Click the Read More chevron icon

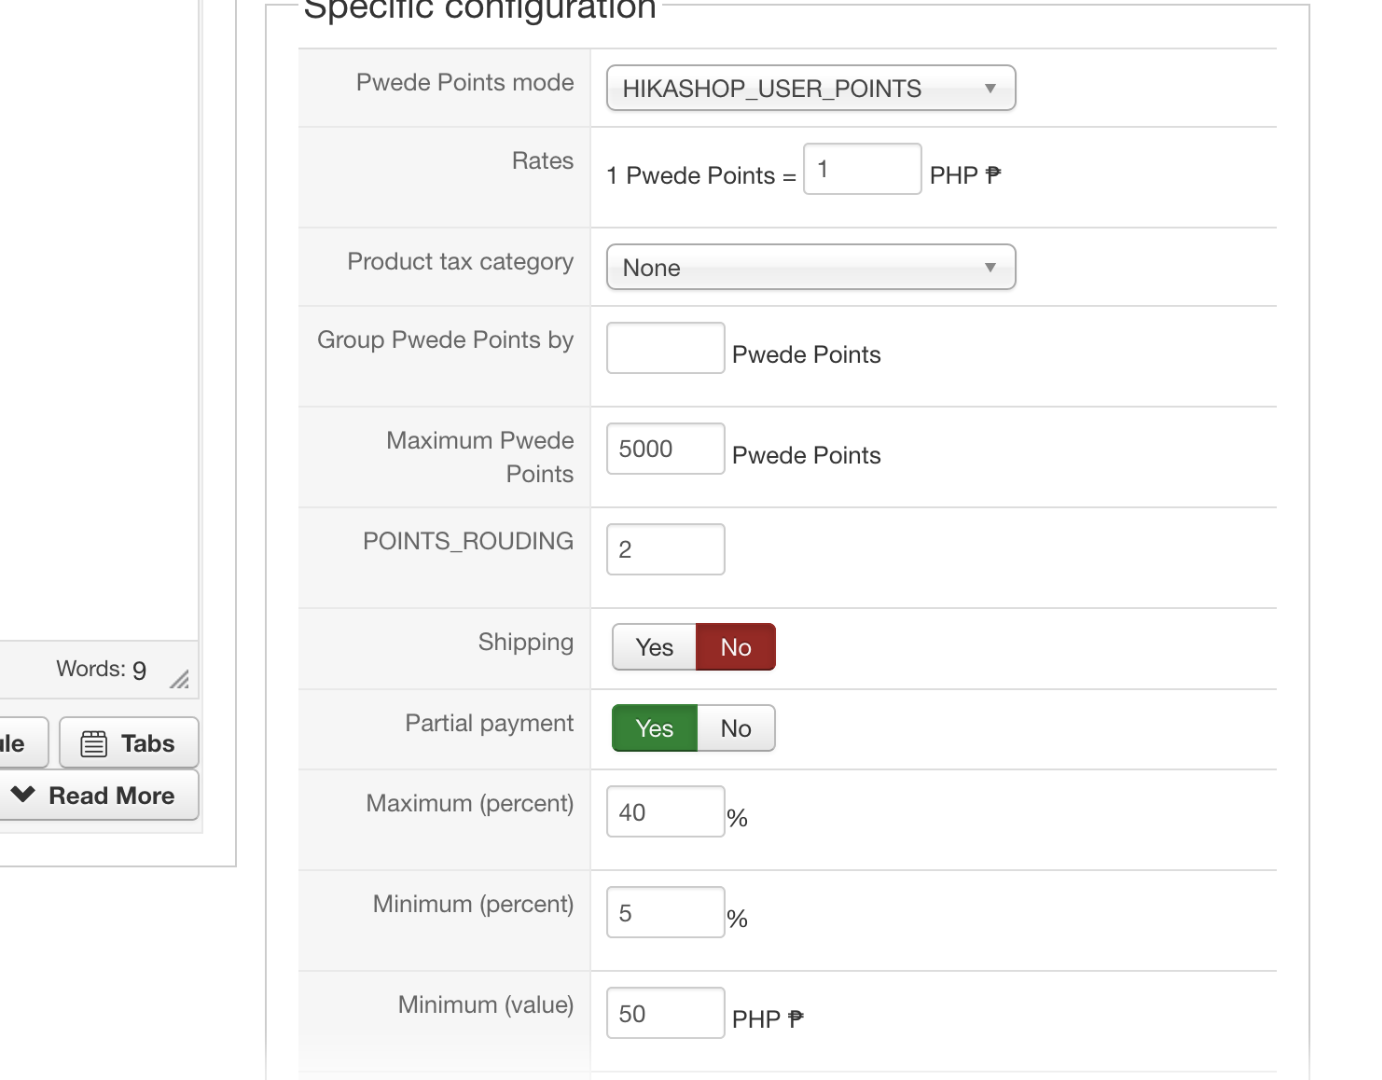(x=23, y=795)
